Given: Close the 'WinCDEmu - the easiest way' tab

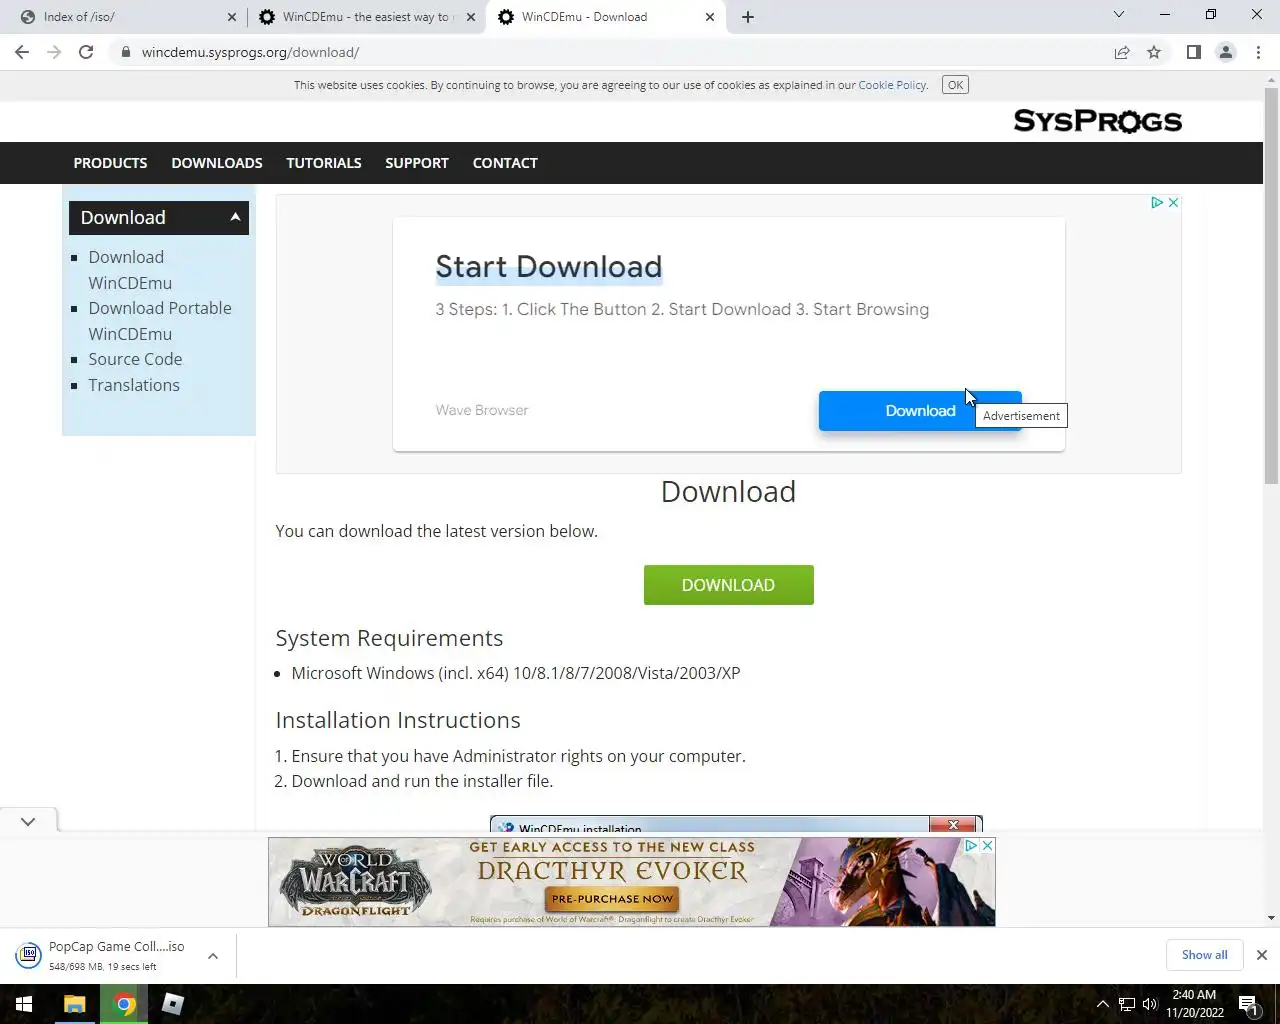Looking at the screenshot, I should point(471,17).
